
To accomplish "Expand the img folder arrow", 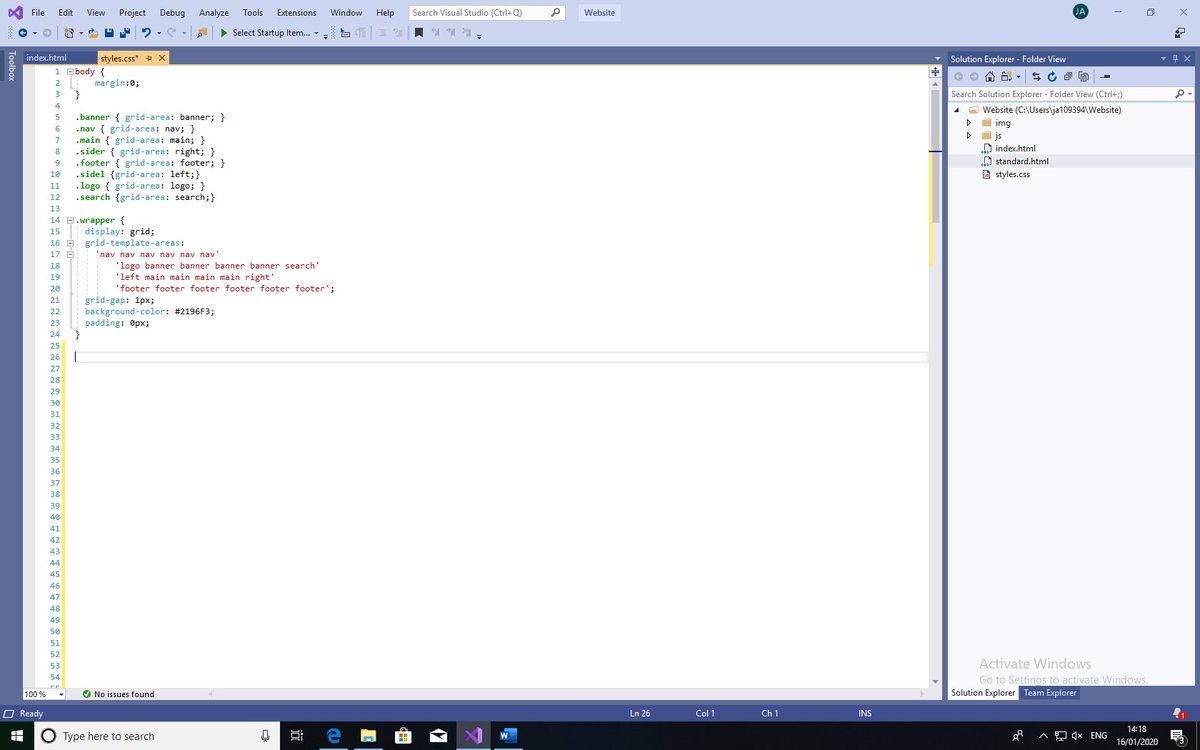I will click(x=969, y=123).
